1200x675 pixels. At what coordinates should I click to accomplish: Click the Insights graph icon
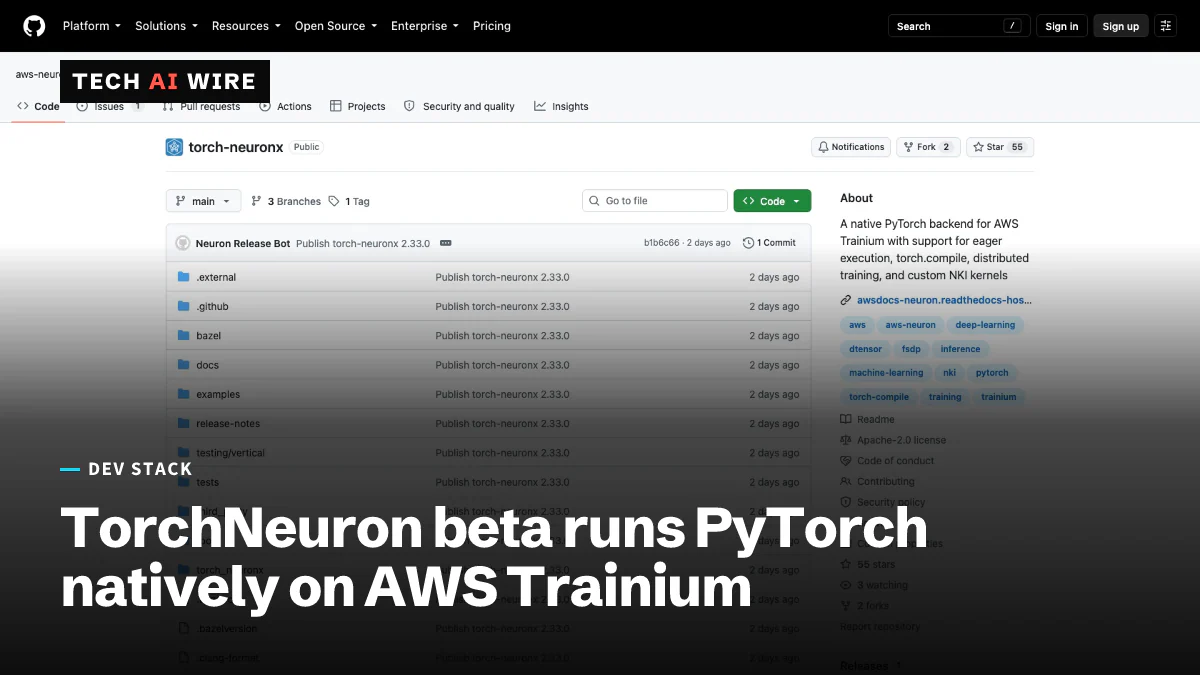coord(540,106)
